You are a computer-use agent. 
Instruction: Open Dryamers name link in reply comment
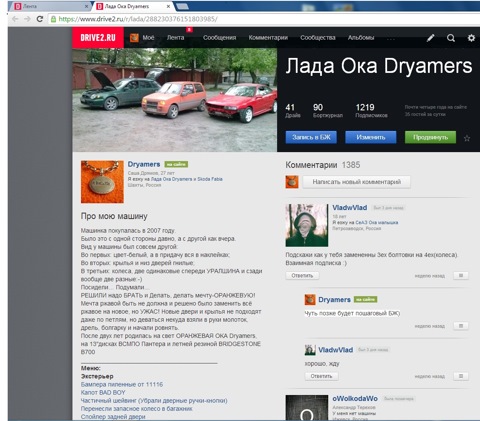tap(334, 300)
